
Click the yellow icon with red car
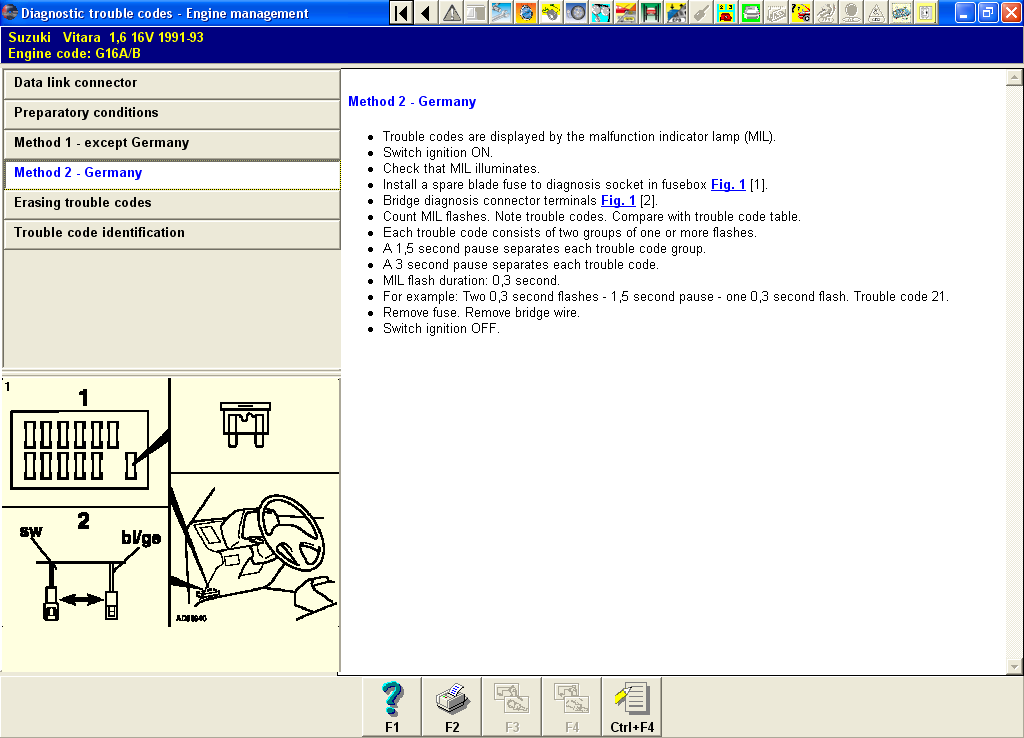pyautogui.click(x=725, y=12)
